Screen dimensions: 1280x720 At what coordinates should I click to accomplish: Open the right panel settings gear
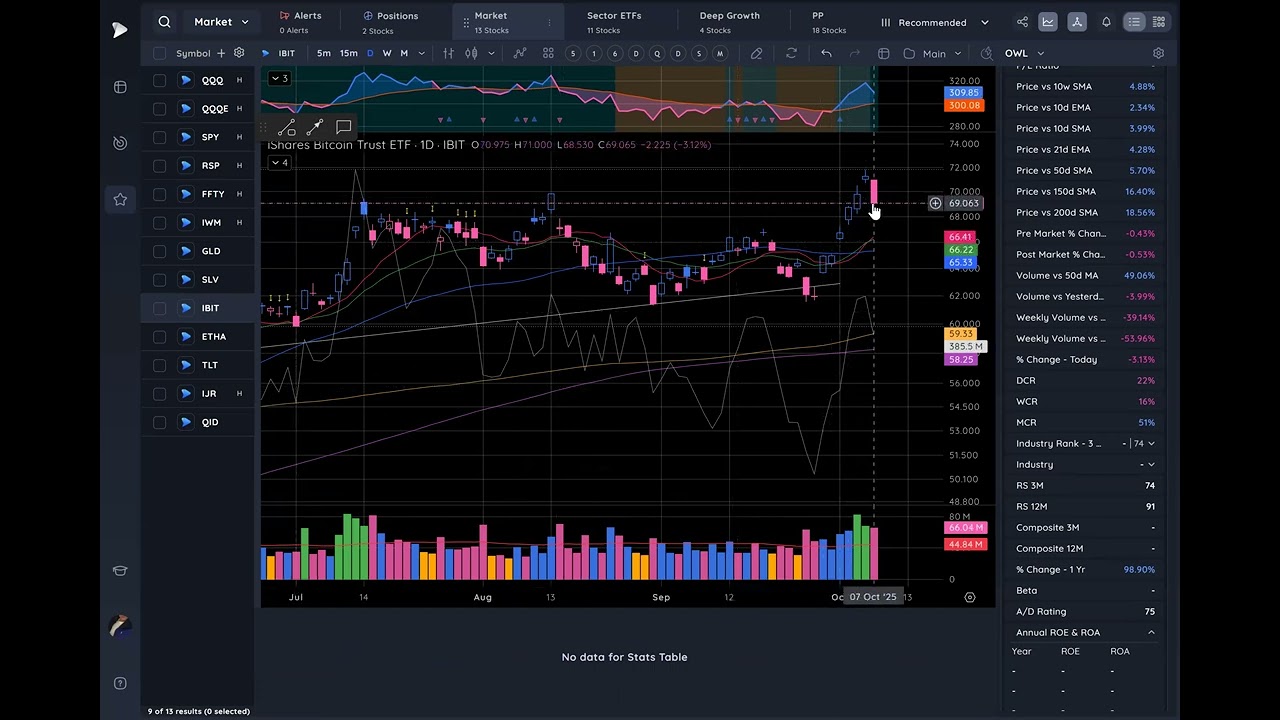click(x=1158, y=53)
